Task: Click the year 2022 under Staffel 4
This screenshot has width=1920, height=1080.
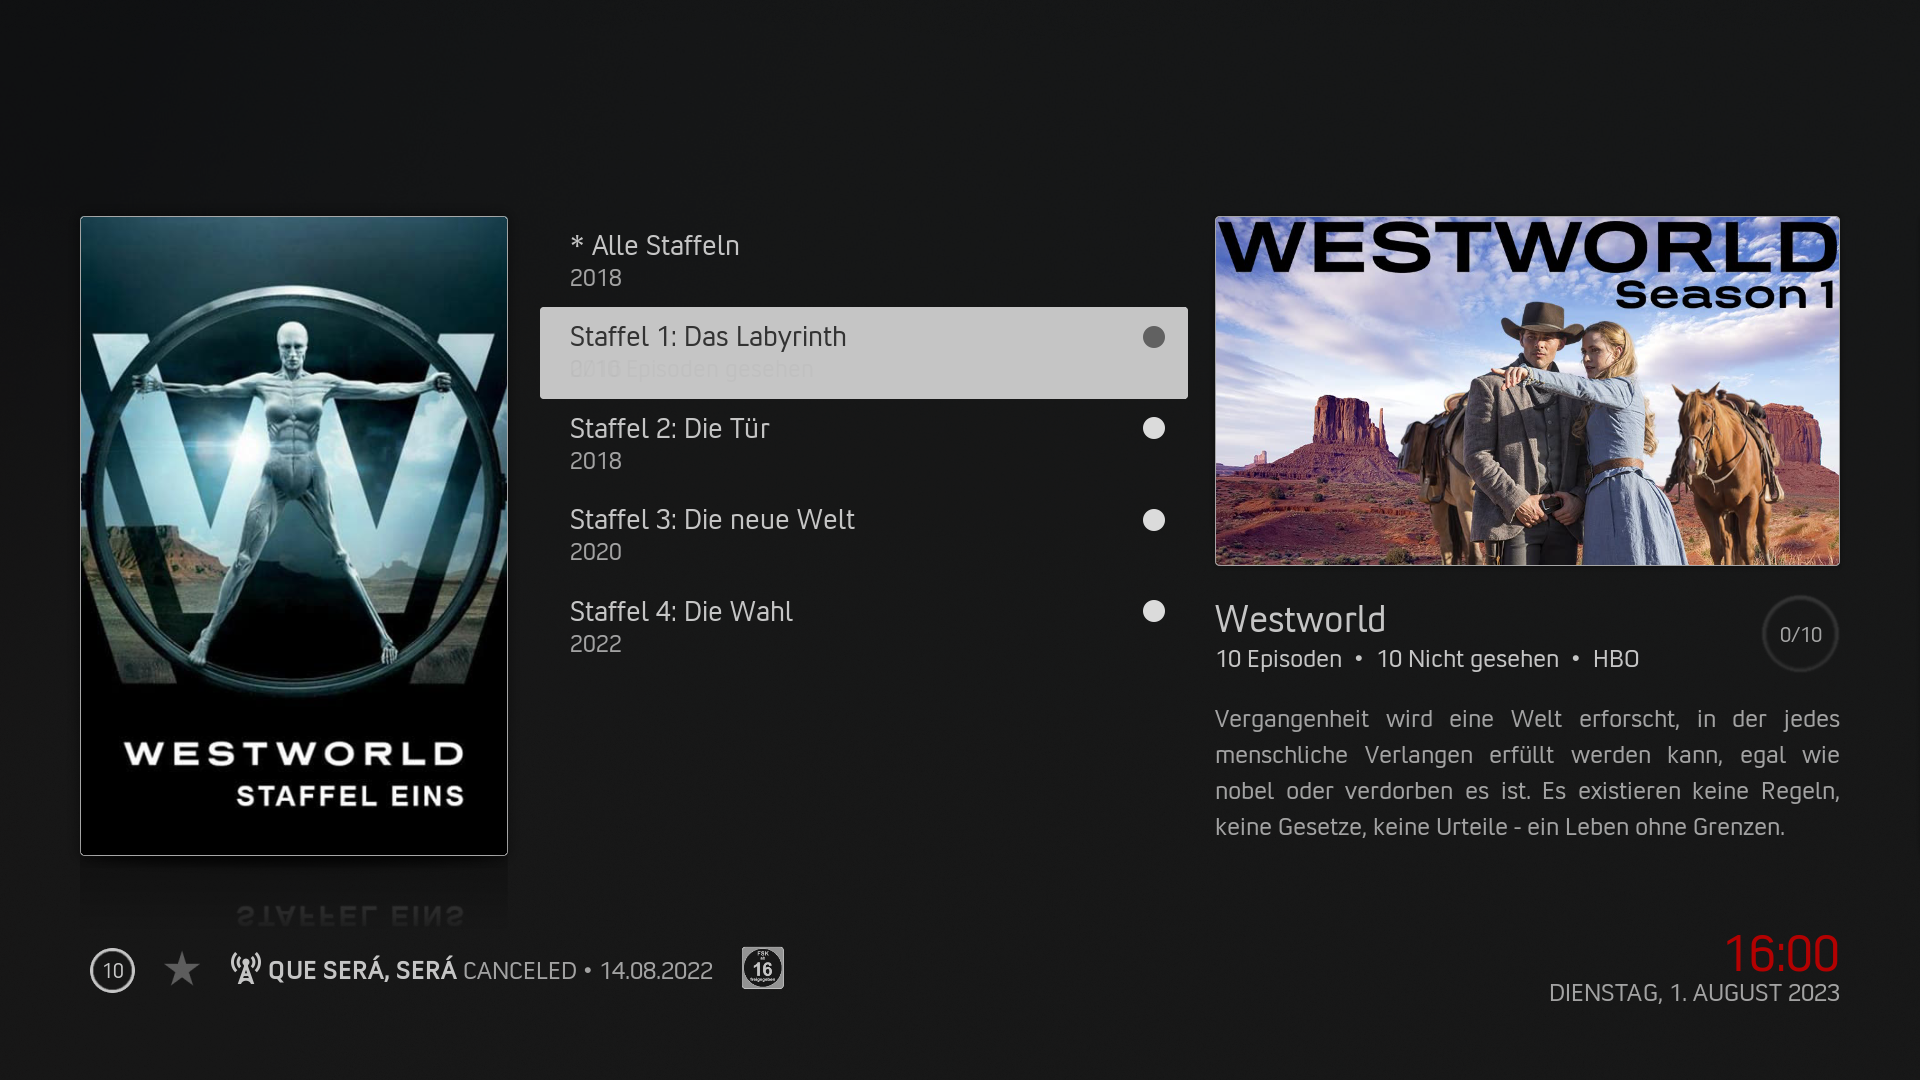Action: (x=596, y=644)
